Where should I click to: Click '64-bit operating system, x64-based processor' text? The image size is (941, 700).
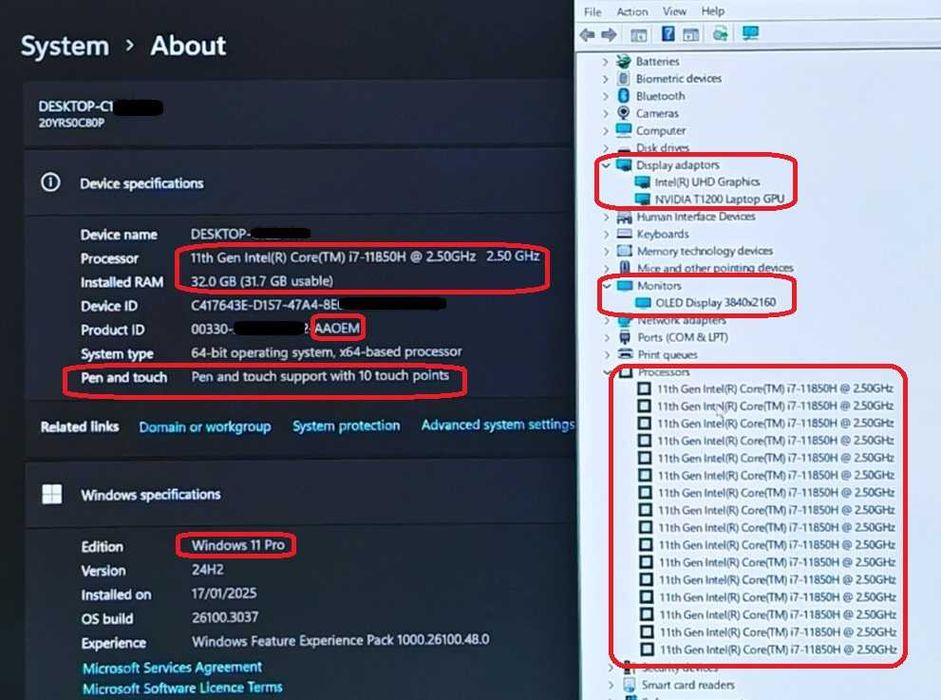click(x=326, y=352)
